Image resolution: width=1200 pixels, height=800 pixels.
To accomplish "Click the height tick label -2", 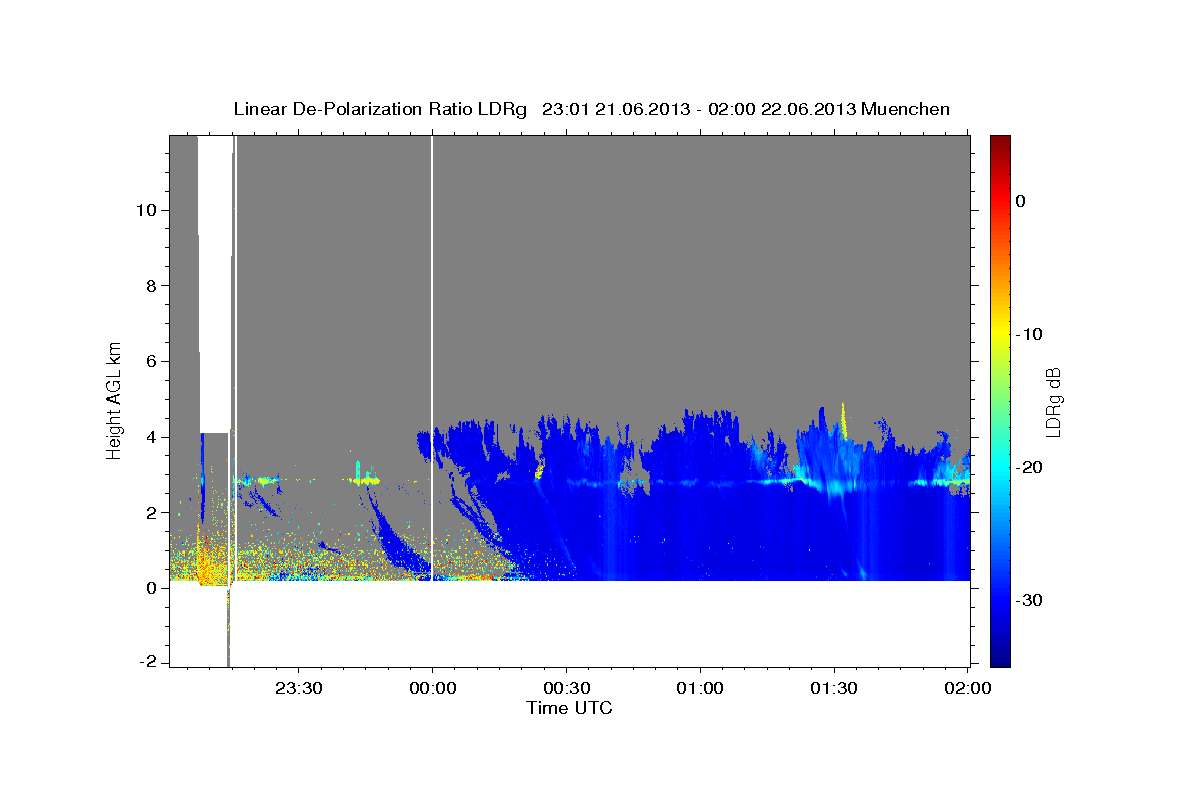I will tap(149, 663).
